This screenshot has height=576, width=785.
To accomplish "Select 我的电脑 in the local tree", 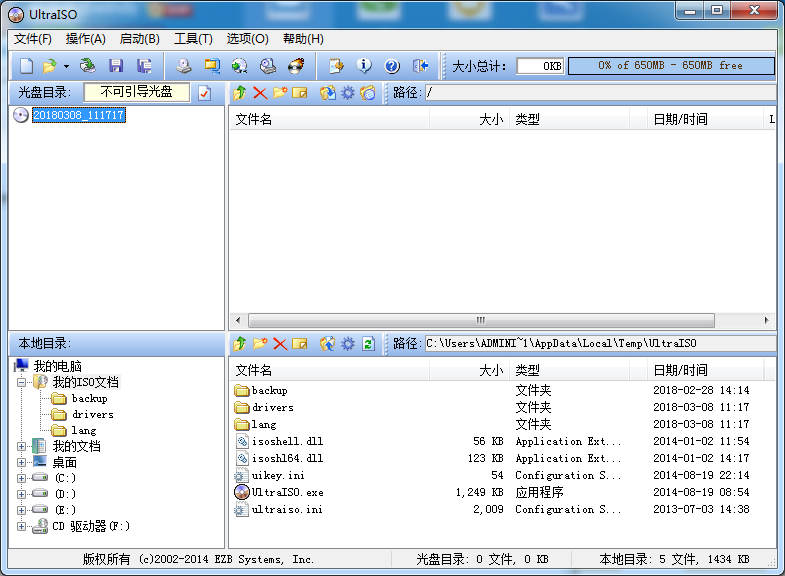I will (57, 366).
